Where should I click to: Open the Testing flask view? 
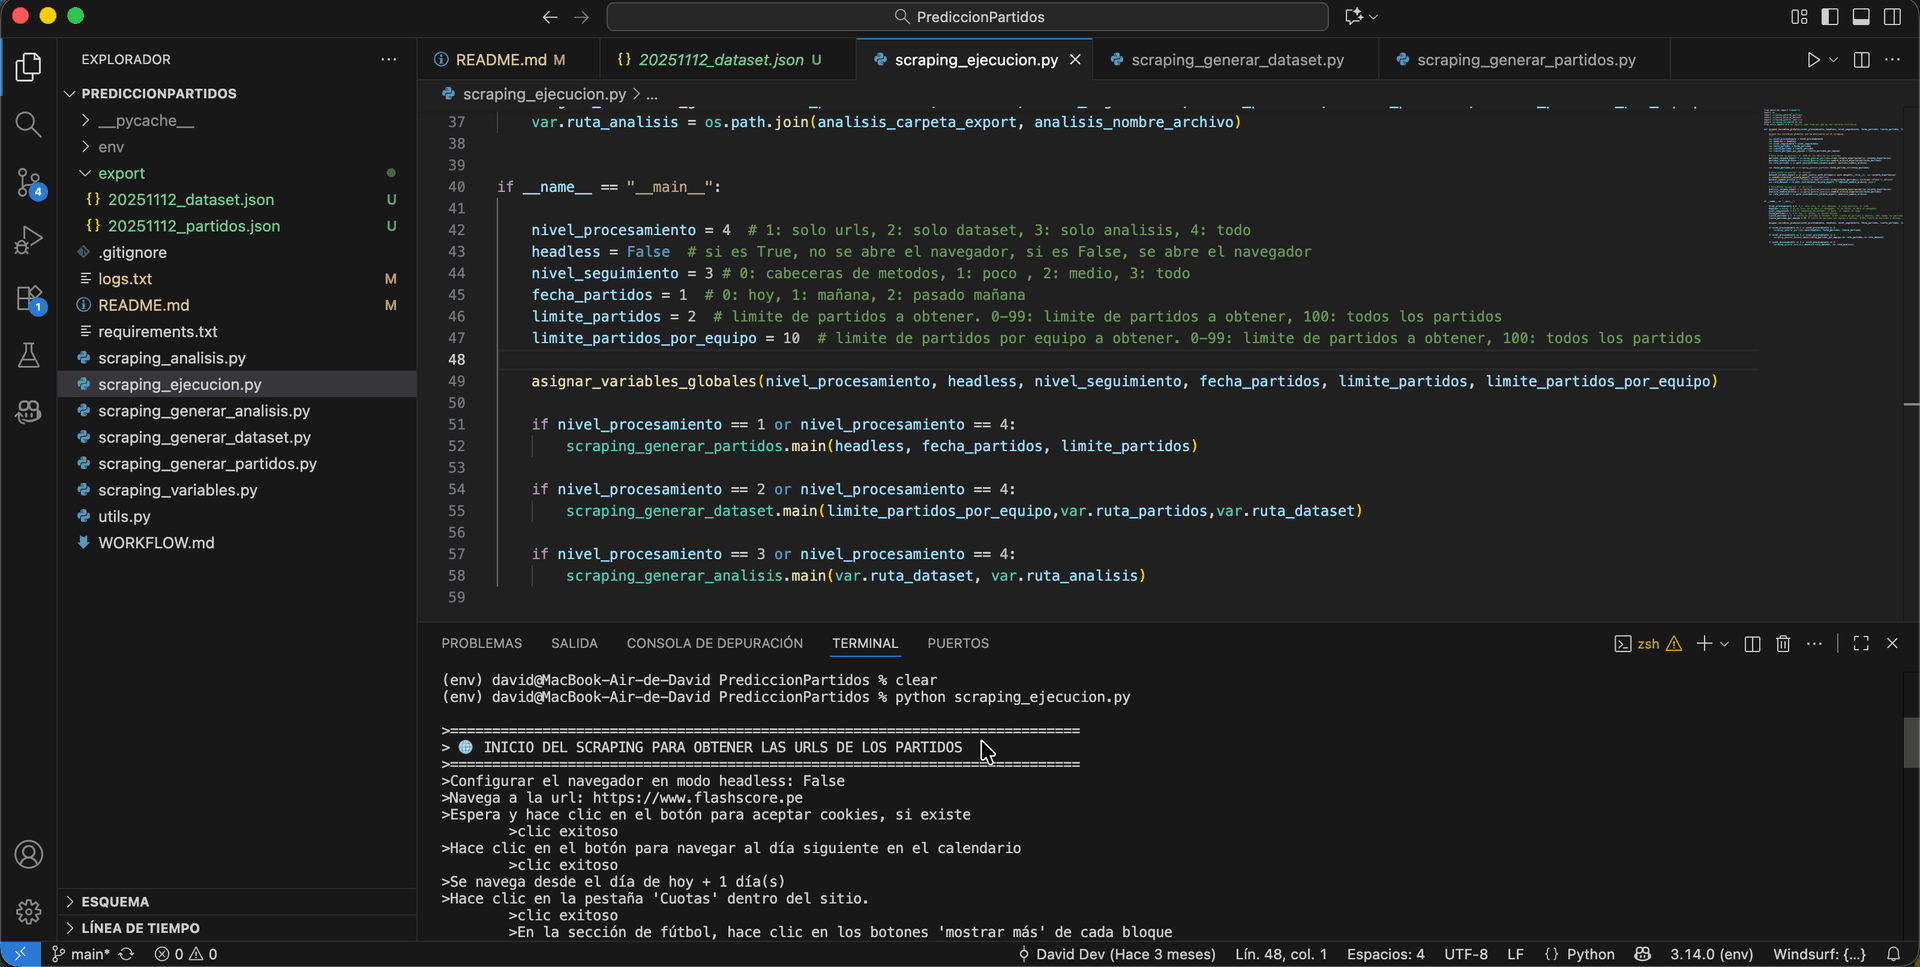click(x=28, y=356)
